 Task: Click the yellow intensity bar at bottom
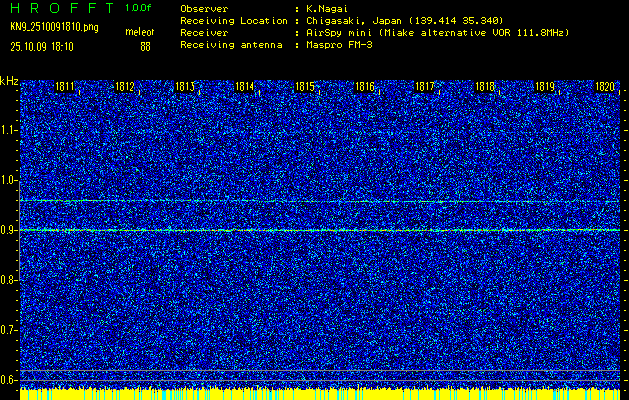320,394
